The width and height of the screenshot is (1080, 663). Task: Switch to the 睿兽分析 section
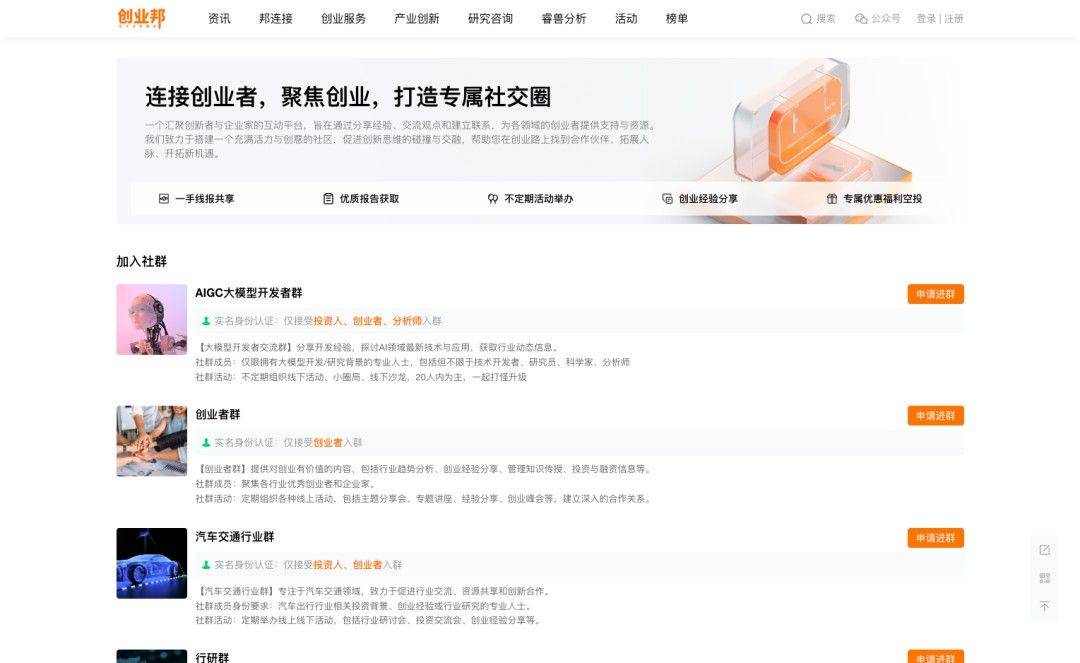pyautogui.click(x=560, y=18)
